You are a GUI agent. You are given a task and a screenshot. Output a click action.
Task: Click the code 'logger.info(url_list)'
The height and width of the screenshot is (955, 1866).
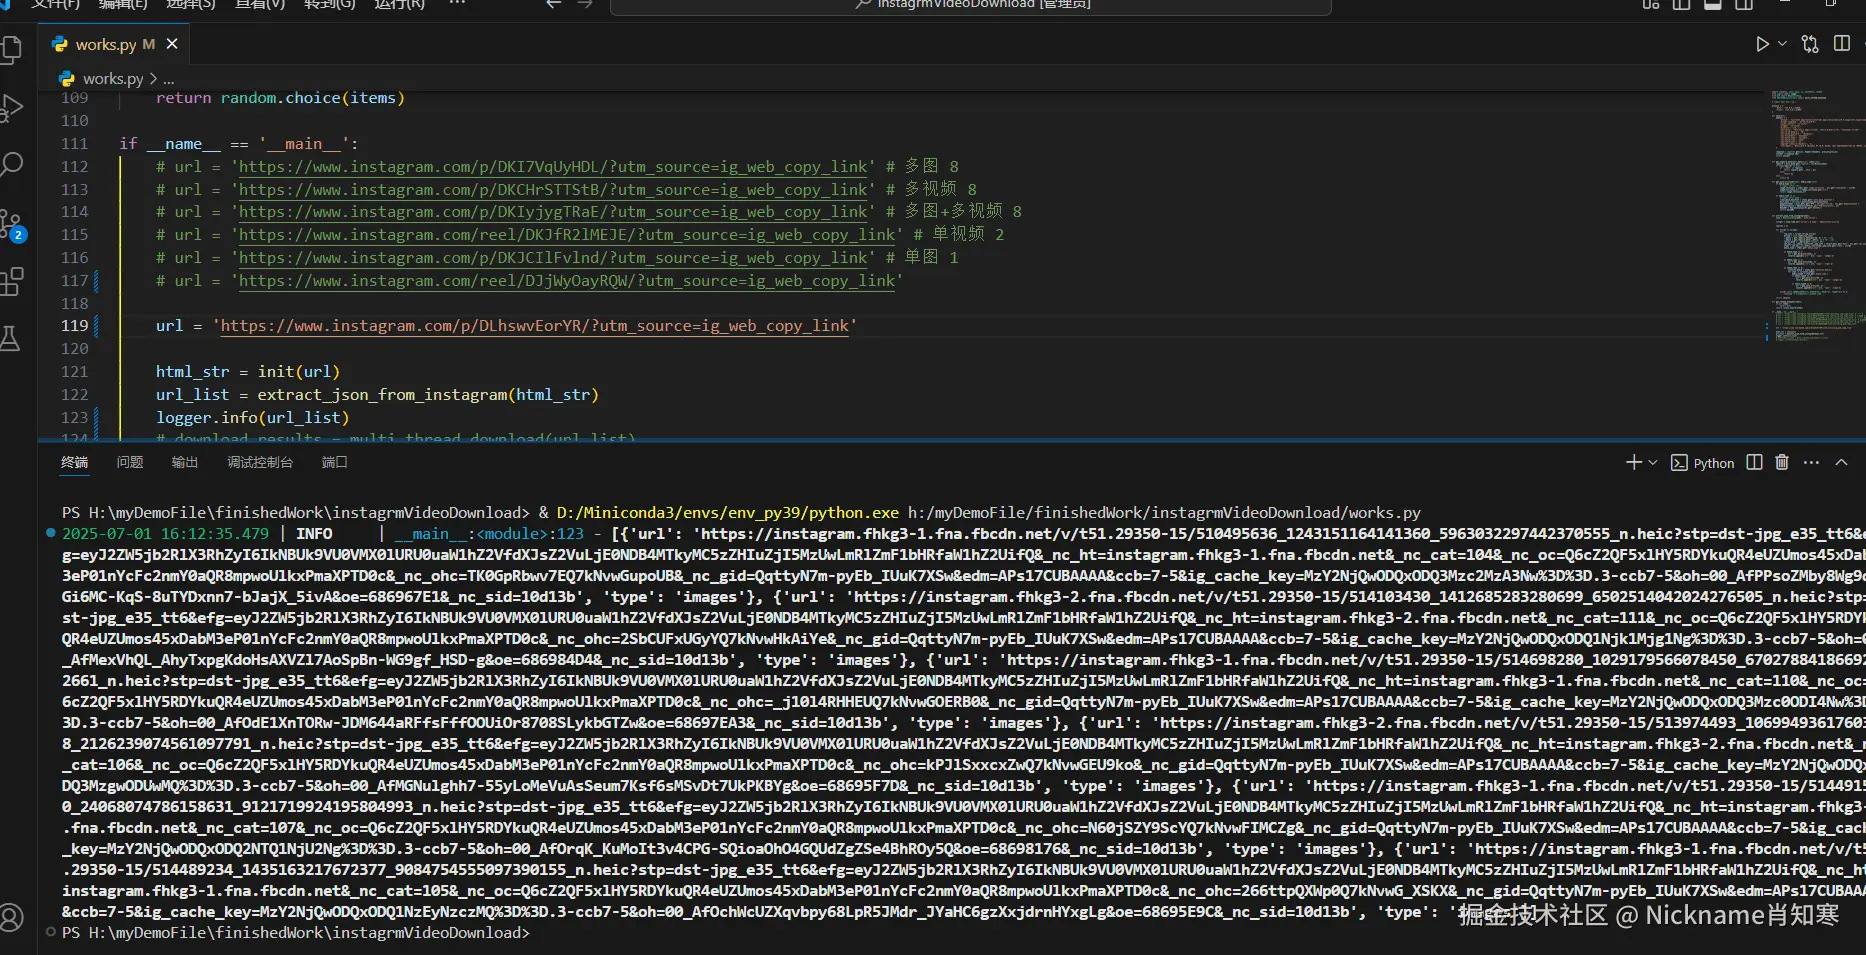pos(252,418)
